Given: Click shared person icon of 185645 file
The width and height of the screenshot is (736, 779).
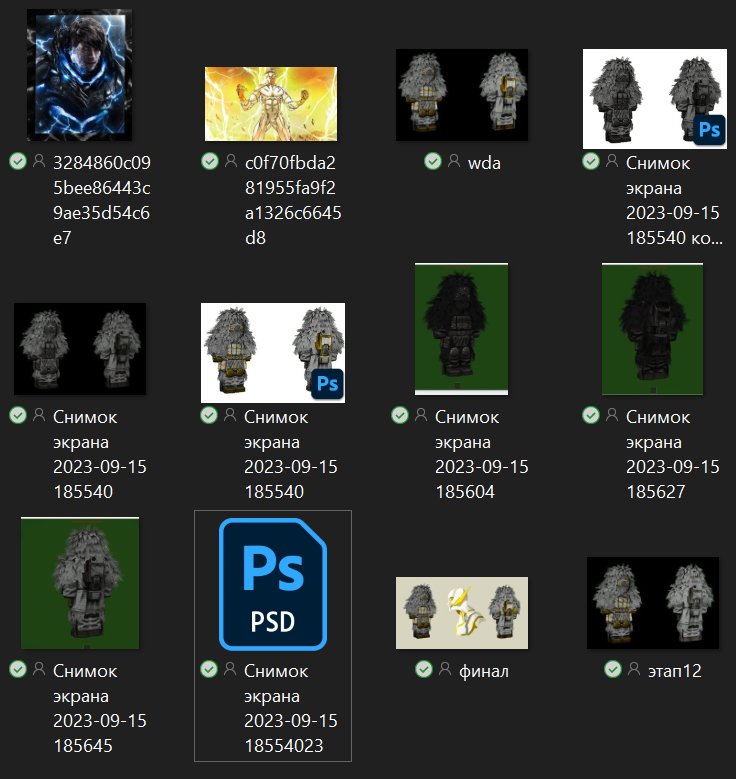Looking at the screenshot, I should pos(39,669).
